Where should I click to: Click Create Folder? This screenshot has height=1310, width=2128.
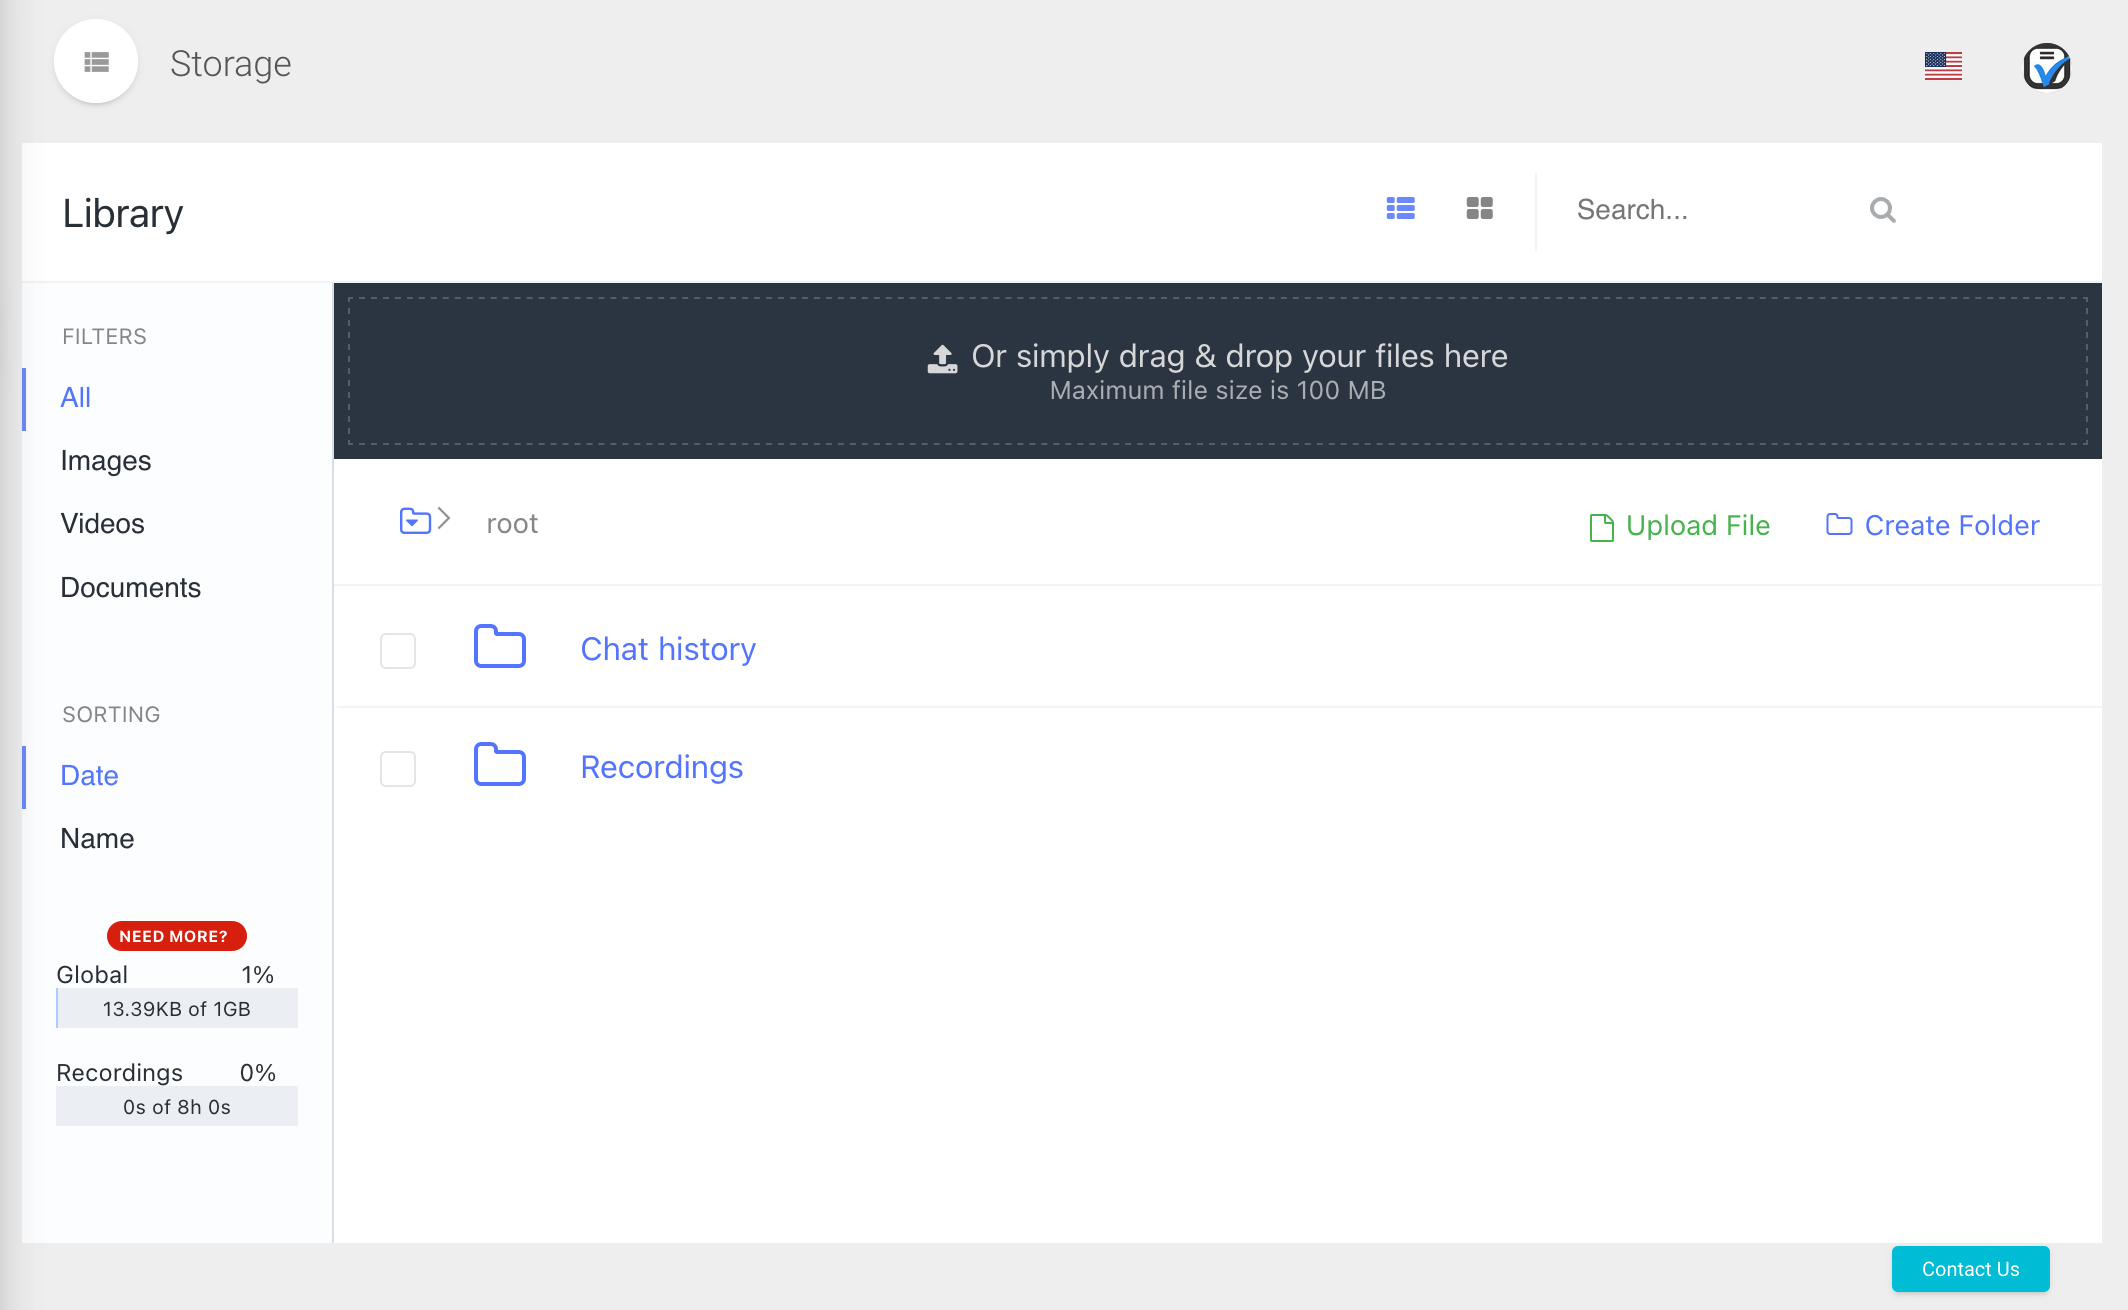pyautogui.click(x=1930, y=525)
